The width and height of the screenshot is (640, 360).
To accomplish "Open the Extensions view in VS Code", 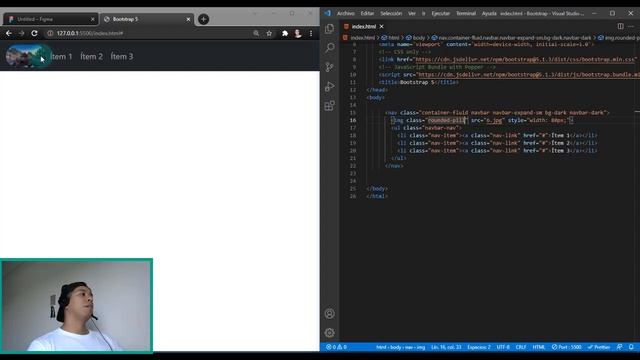I will coord(329,106).
